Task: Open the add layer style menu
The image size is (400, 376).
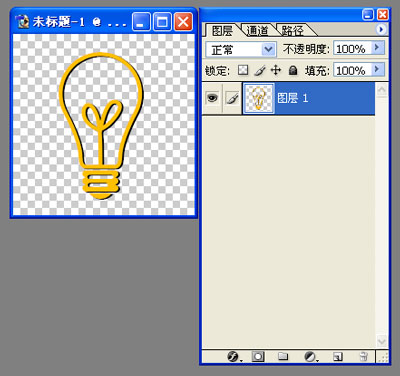Action: (x=233, y=357)
